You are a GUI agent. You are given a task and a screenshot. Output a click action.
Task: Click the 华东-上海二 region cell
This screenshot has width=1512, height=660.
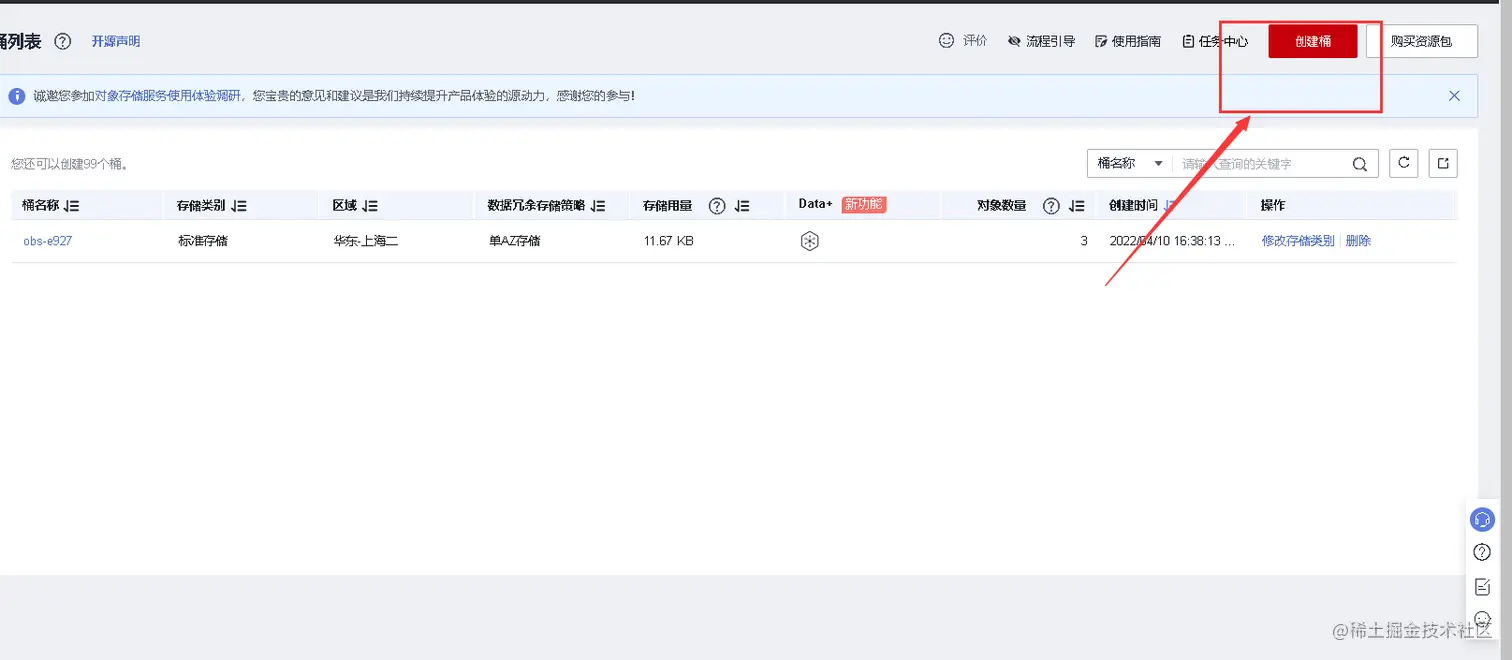[x=366, y=241]
